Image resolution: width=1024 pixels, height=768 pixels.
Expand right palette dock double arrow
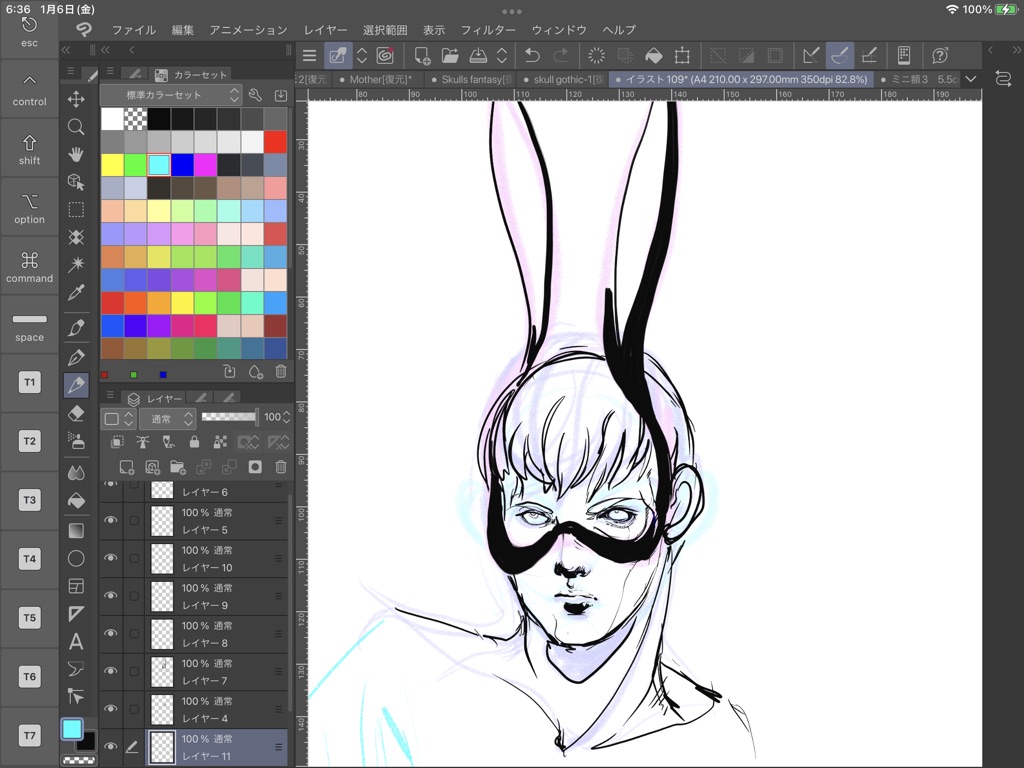click(1016, 50)
